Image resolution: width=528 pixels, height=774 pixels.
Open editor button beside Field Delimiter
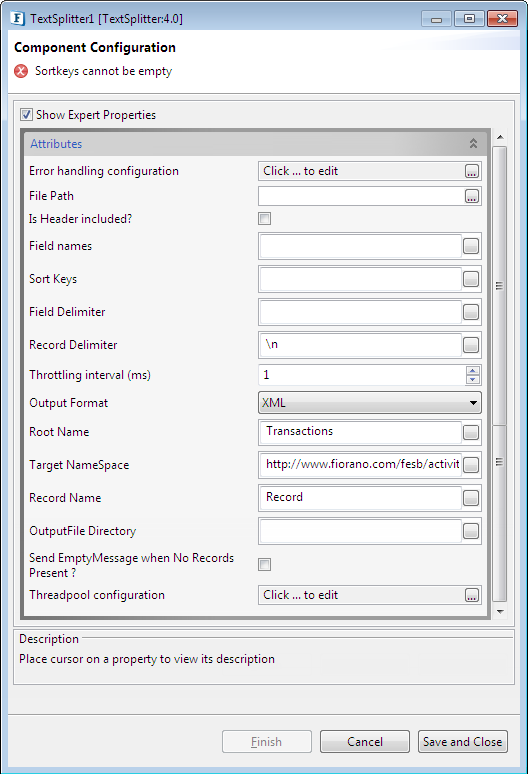click(471, 312)
